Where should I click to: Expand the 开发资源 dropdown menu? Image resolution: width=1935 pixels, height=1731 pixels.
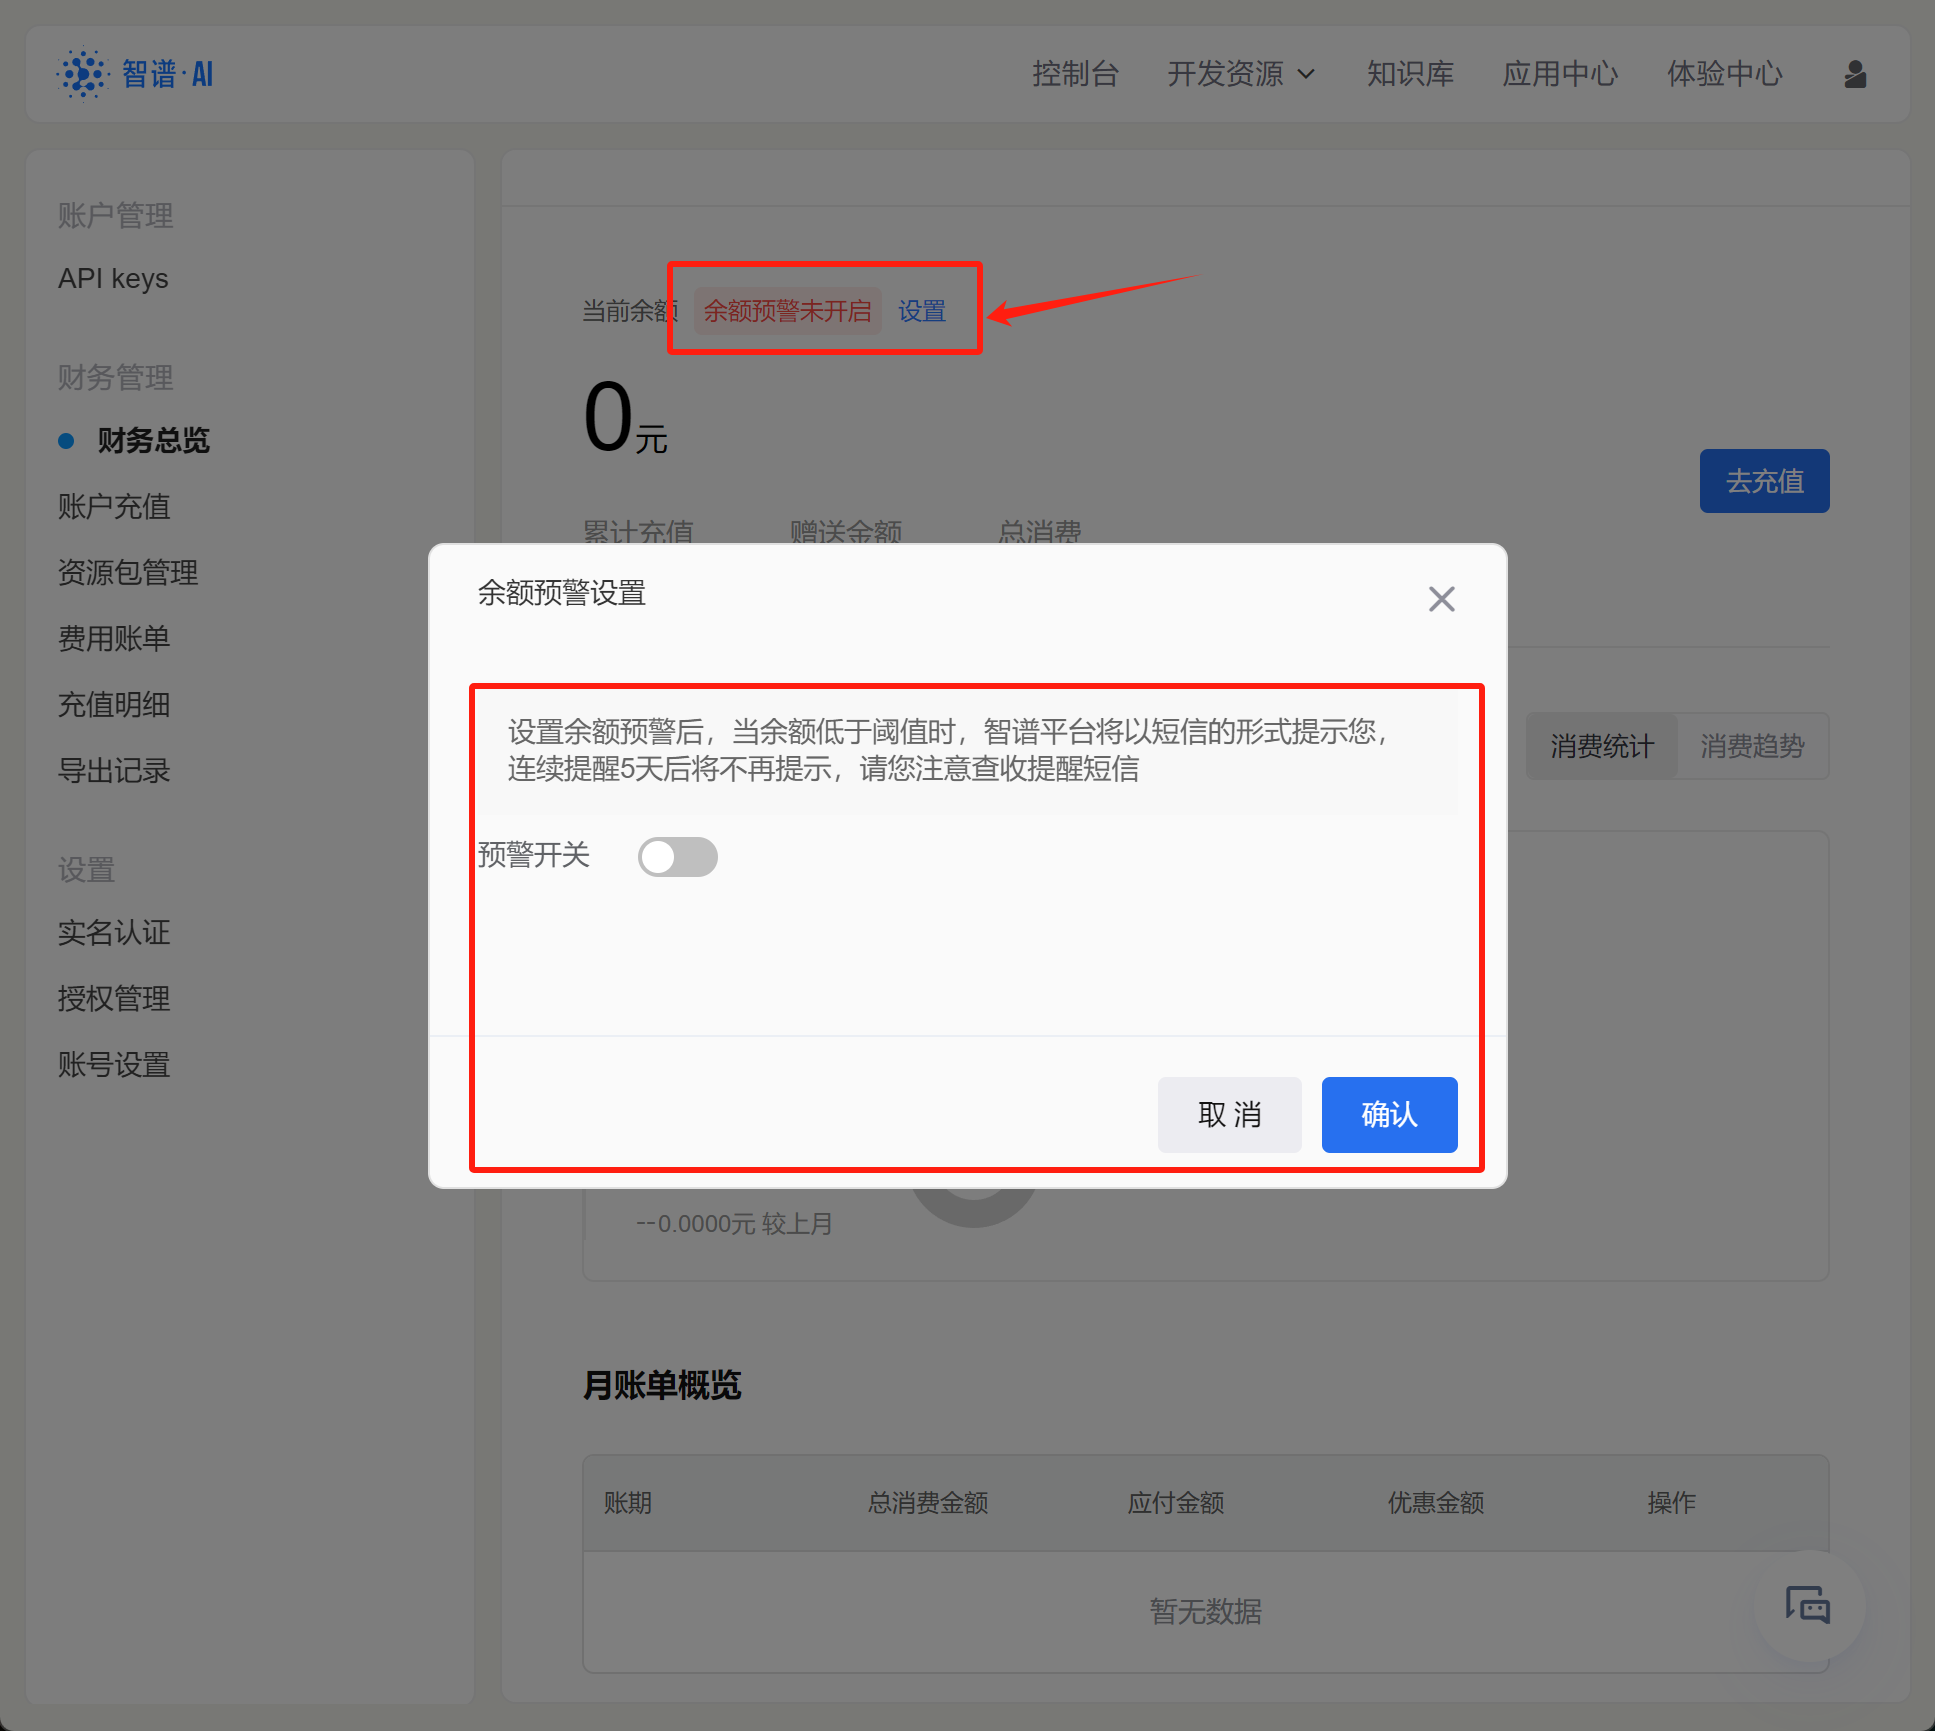pyautogui.click(x=1241, y=74)
